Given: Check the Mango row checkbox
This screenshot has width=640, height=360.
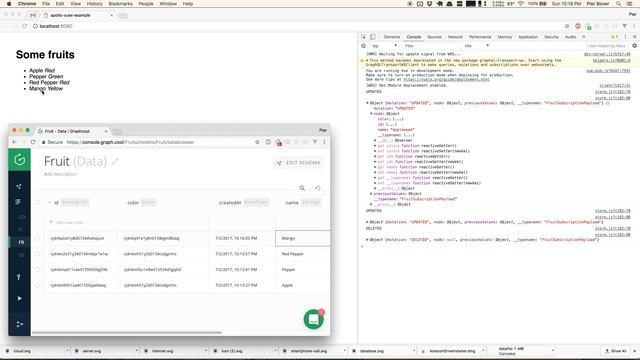Looking at the screenshot, I should pos(38,238).
